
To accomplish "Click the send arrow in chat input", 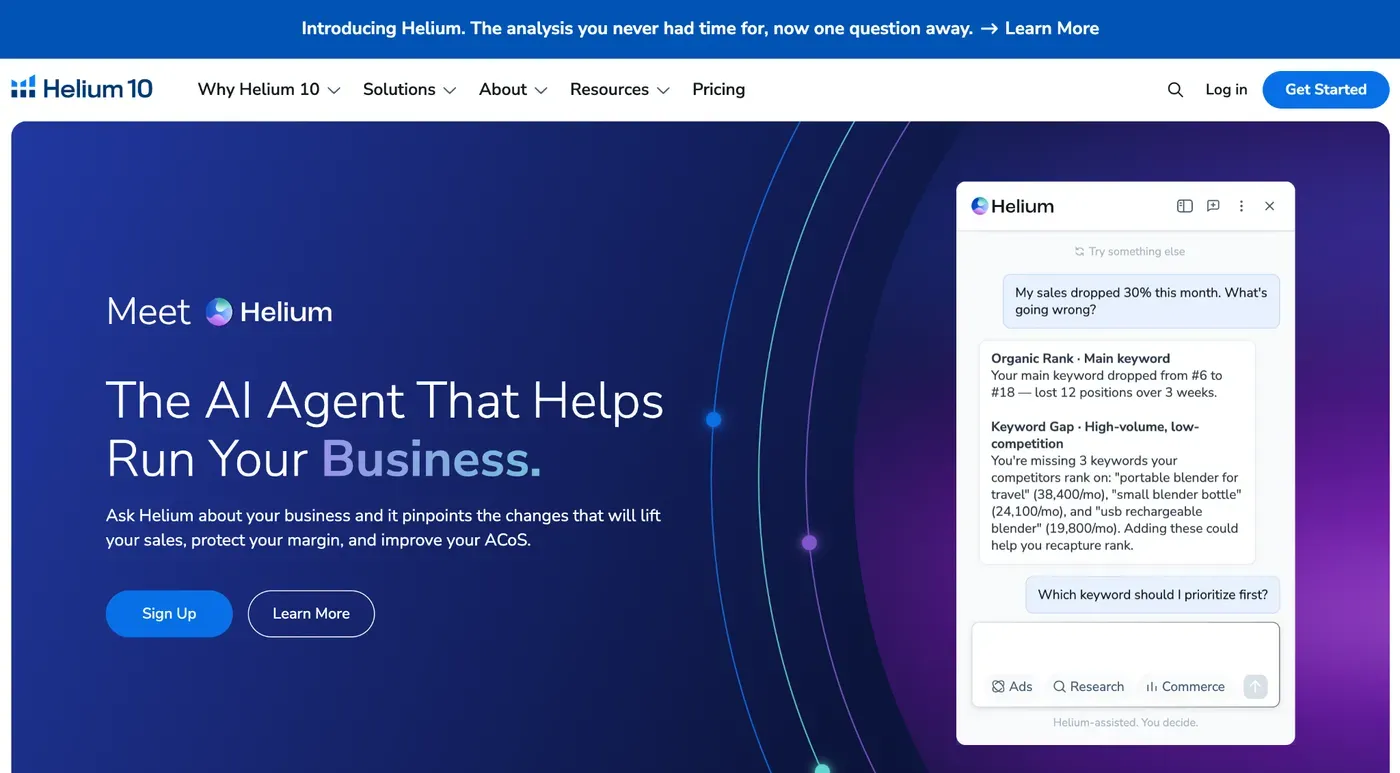I will tap(1255, 686).
